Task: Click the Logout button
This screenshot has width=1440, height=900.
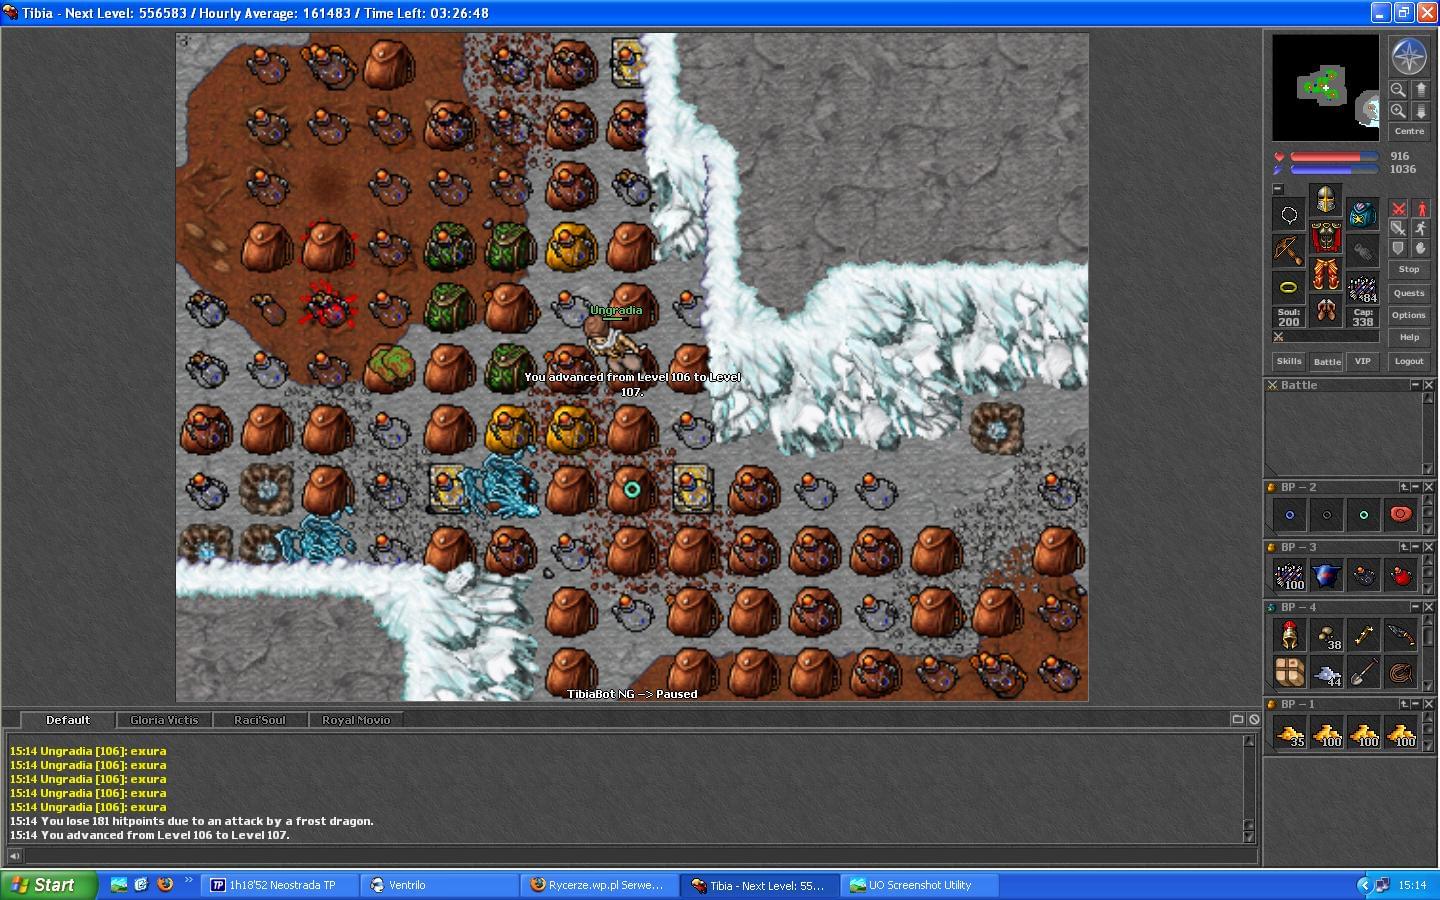Action: click(1409, 361)
